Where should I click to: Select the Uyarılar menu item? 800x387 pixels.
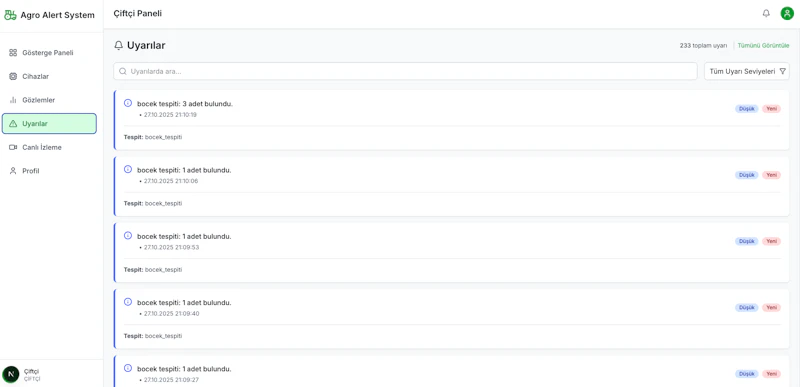[49, 123]
